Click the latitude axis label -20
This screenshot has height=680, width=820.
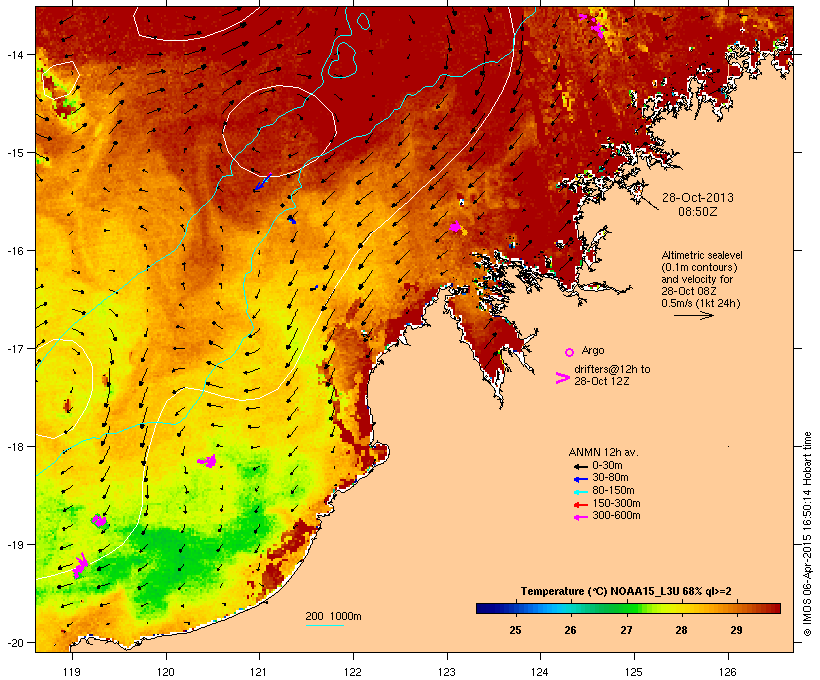[x=14, y=642]
